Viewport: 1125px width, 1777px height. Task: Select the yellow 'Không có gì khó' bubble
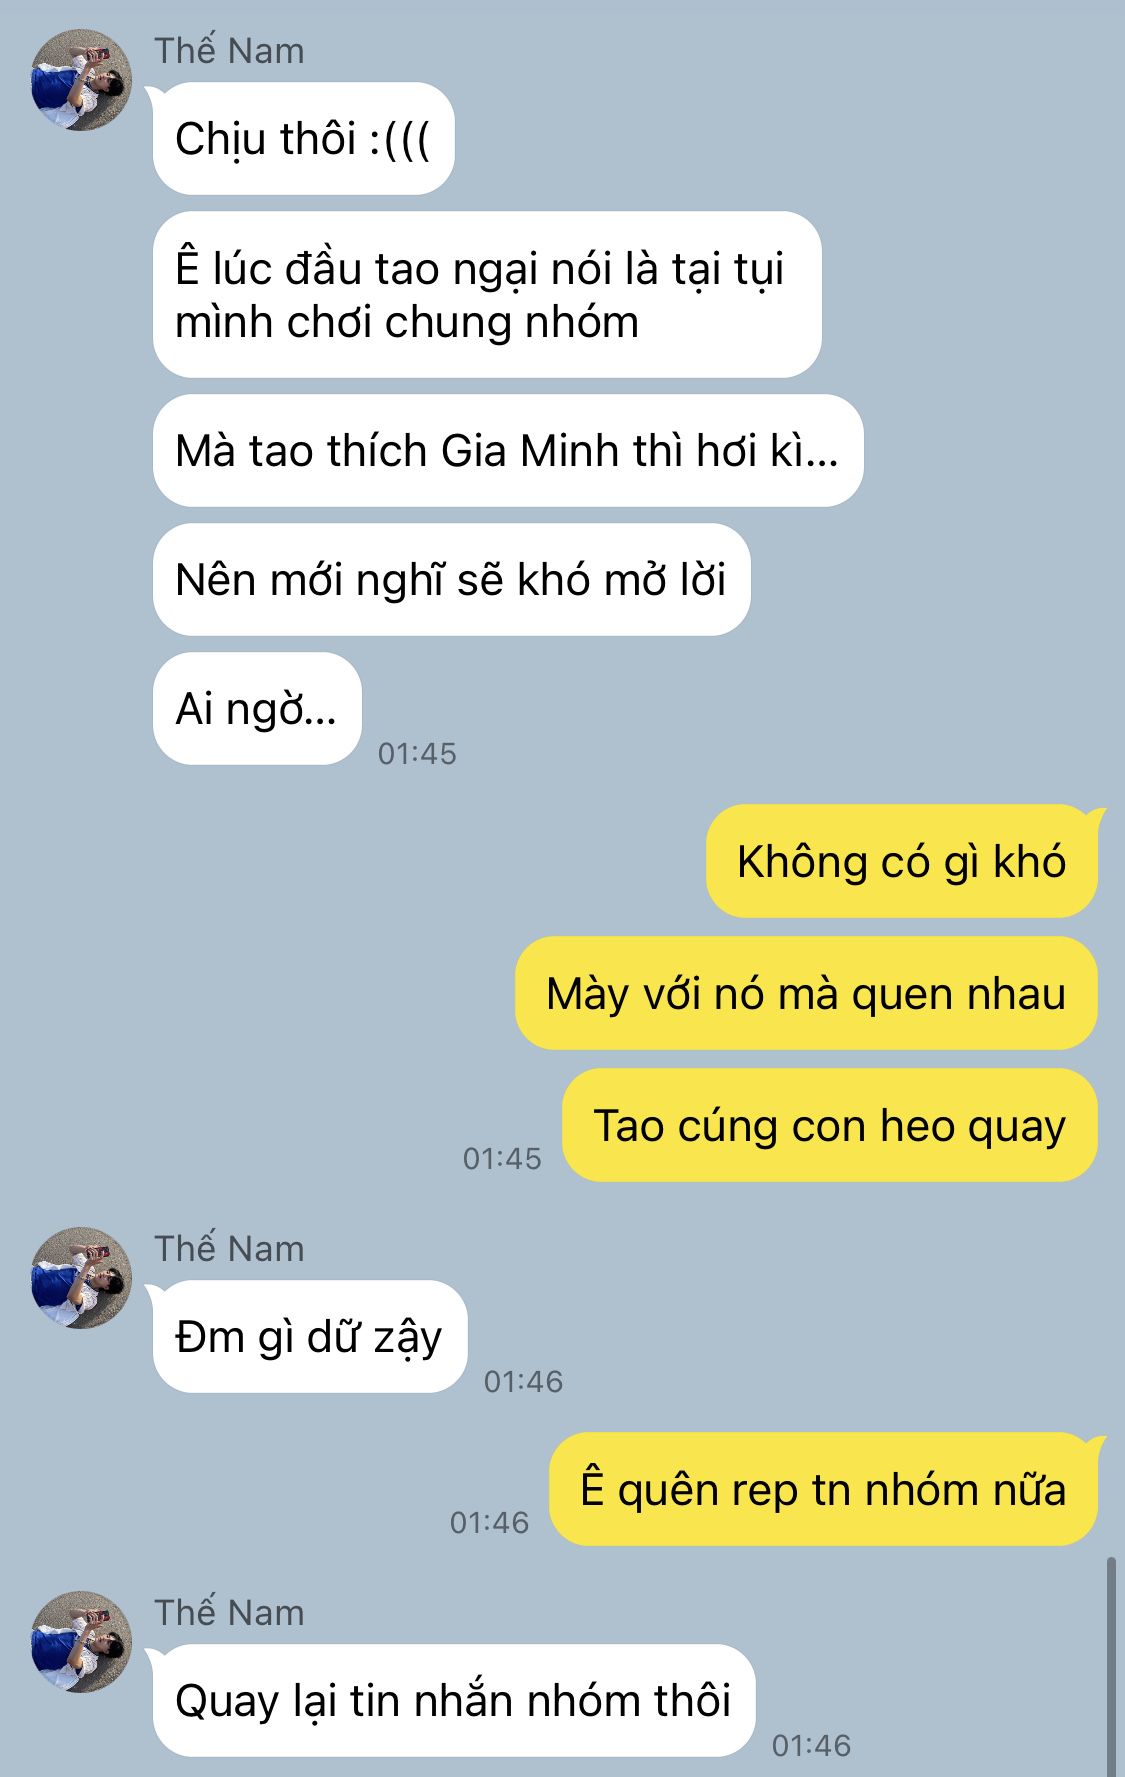click(x=901, y=862)
